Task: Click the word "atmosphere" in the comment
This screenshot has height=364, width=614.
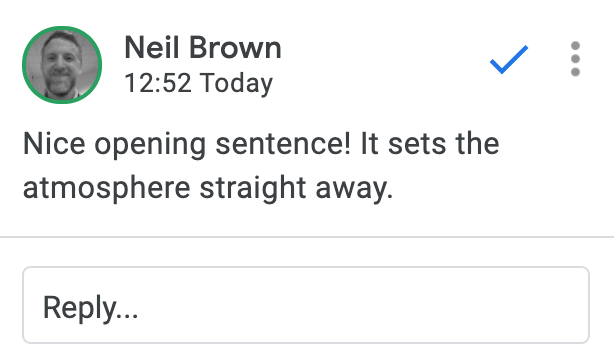Action: tap(107, 189)
